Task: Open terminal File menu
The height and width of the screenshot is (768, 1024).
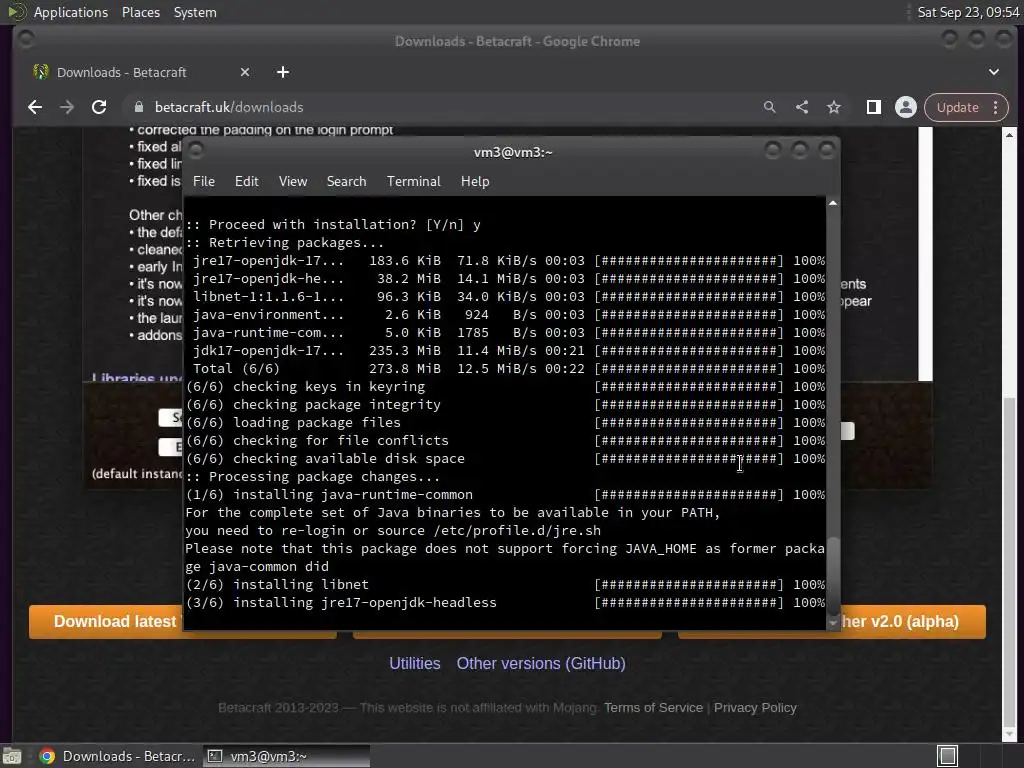Action: click(x=204, y=182)
